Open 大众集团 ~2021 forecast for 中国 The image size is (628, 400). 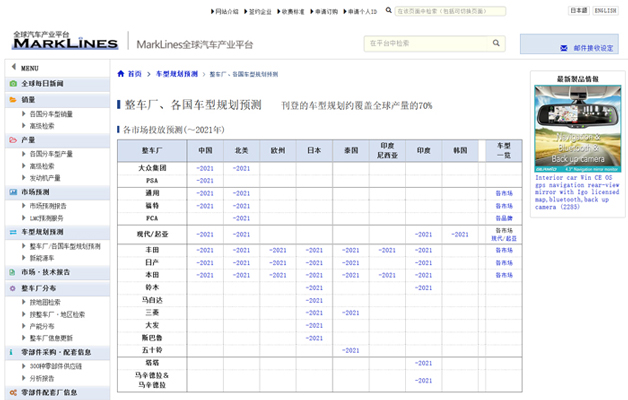205,169
